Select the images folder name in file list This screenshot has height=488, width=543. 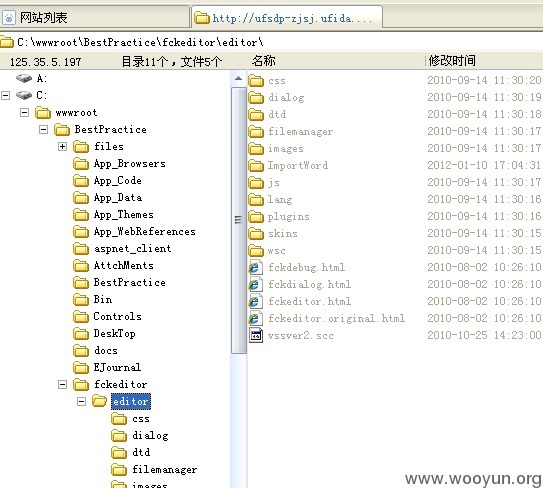click(286, 149)
